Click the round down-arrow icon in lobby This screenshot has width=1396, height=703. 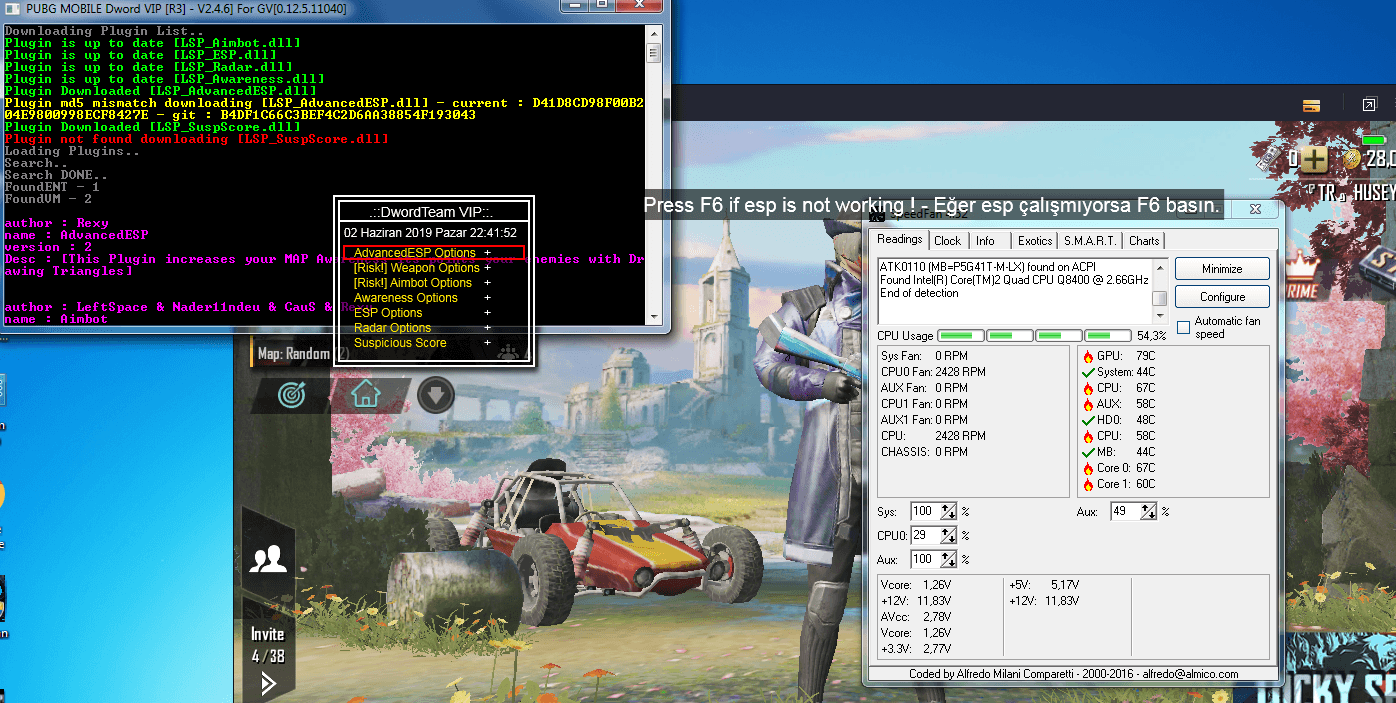click(436, 396)
